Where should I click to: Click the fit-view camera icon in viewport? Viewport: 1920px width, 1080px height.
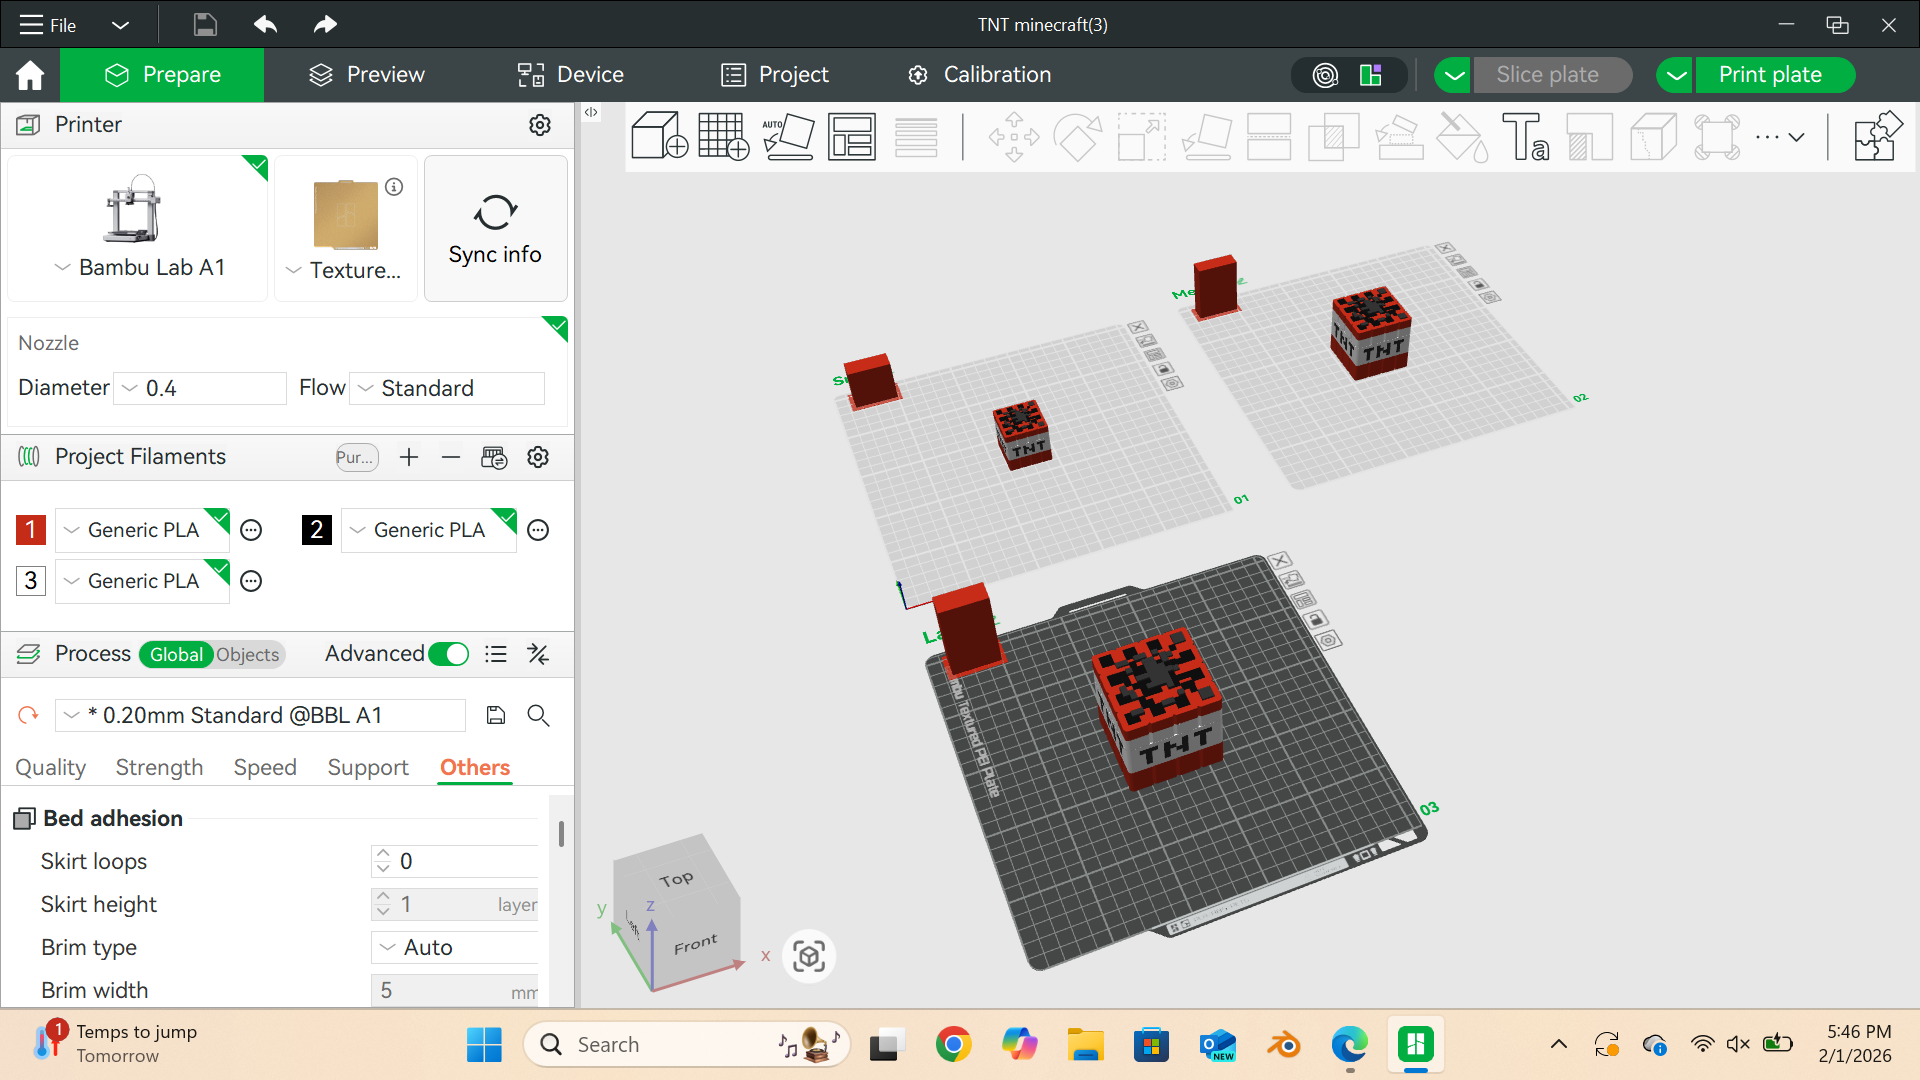tap(809, 957)
